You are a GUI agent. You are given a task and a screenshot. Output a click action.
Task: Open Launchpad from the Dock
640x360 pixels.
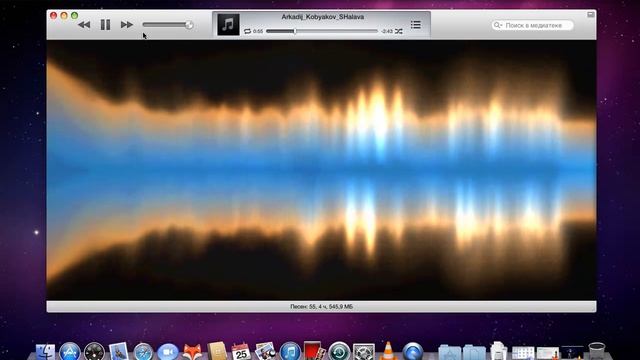tap(94, 352)
